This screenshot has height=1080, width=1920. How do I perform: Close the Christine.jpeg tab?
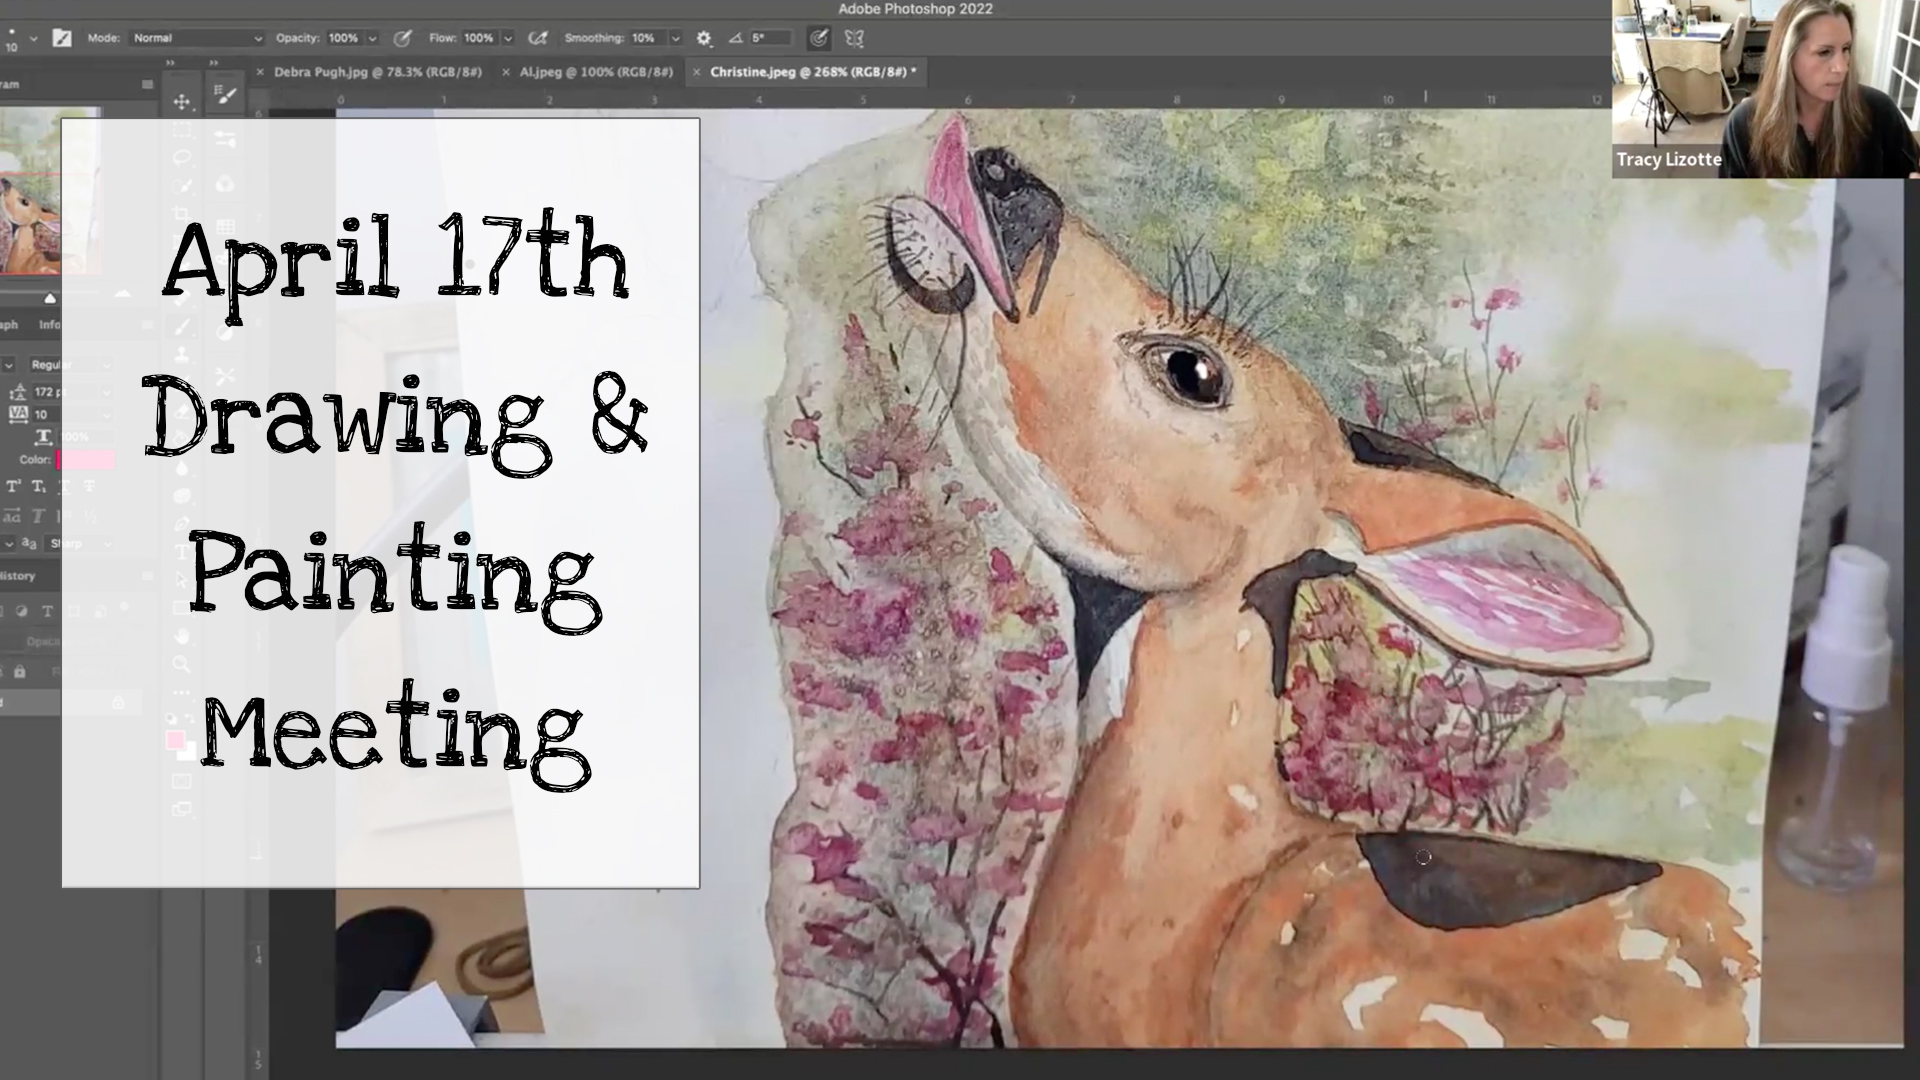point(697,72)
